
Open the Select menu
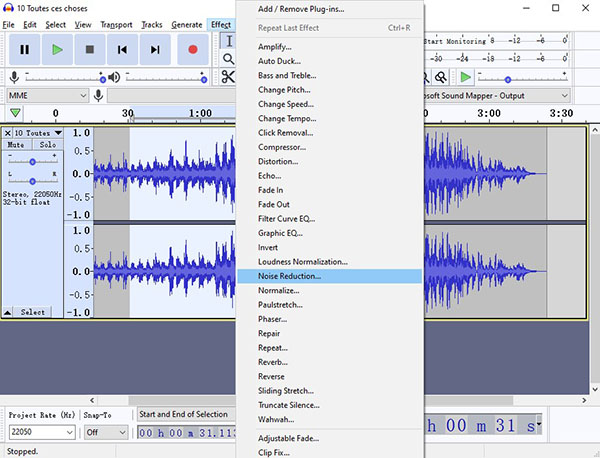(55, 25)
